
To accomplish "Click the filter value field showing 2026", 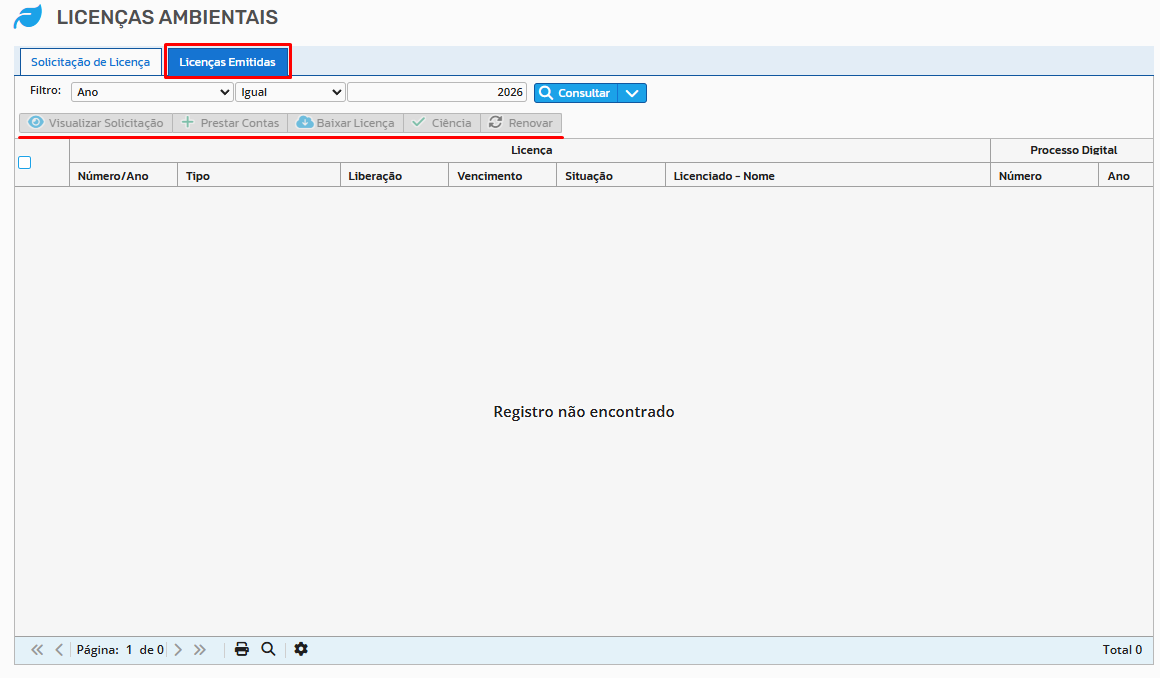I will coord(436,92).
